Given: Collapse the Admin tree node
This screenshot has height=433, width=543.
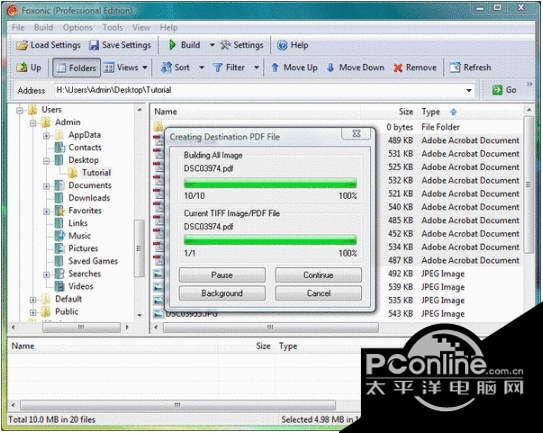Looking at the screenshot, I should [x=33, y=123].
